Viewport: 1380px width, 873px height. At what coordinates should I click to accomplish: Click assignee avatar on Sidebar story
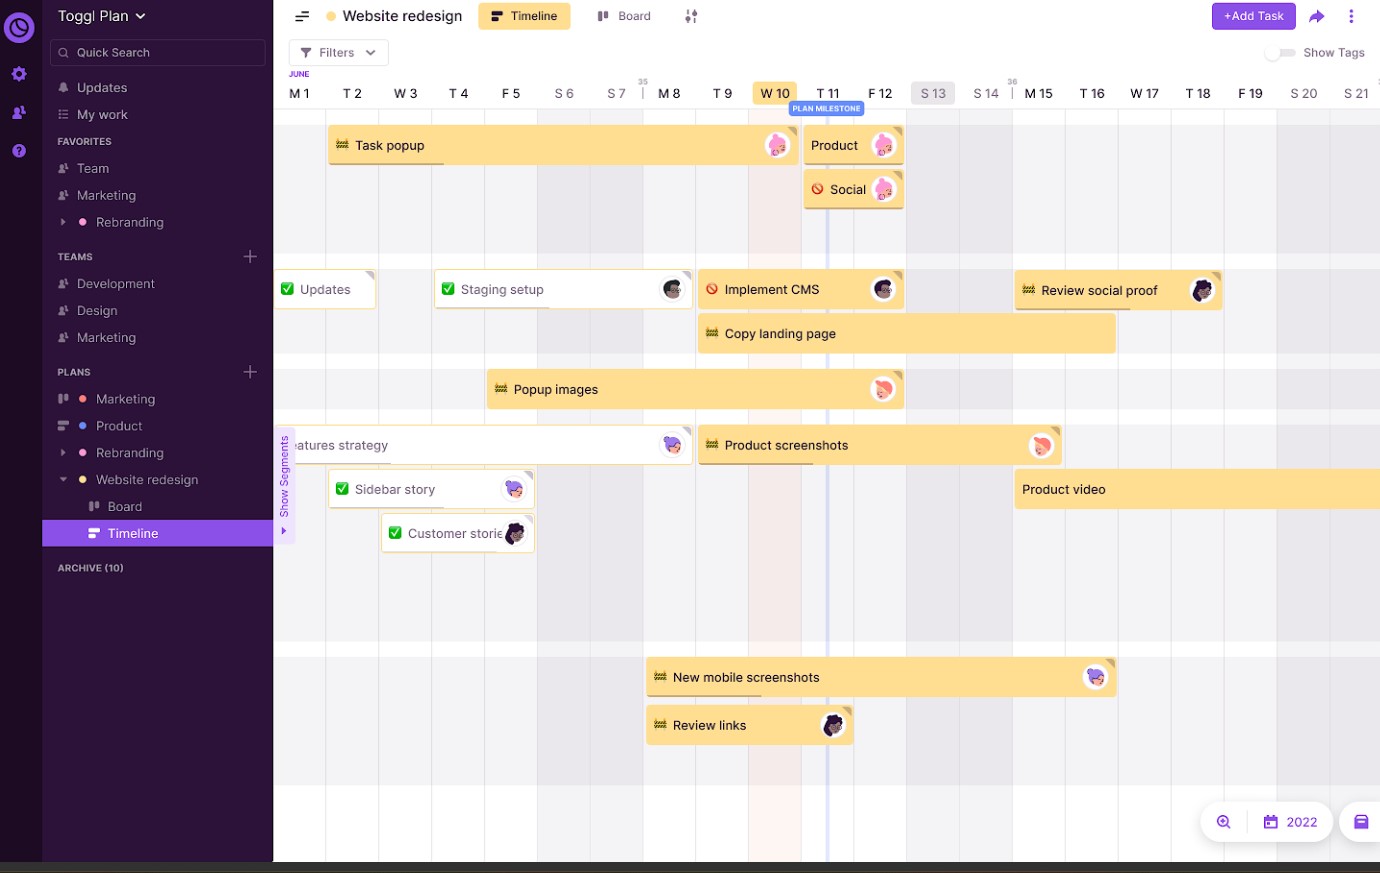click(513, 489)
